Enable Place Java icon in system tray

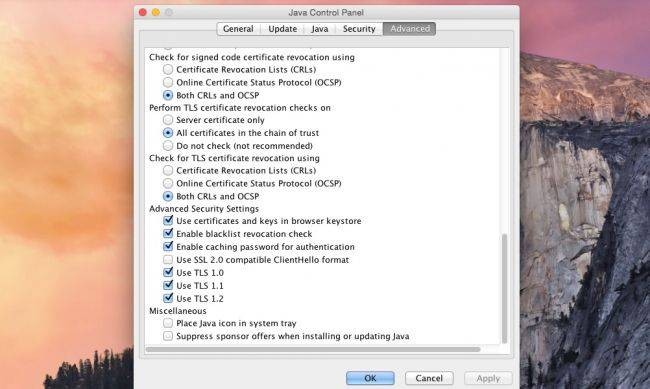[168, 323]
